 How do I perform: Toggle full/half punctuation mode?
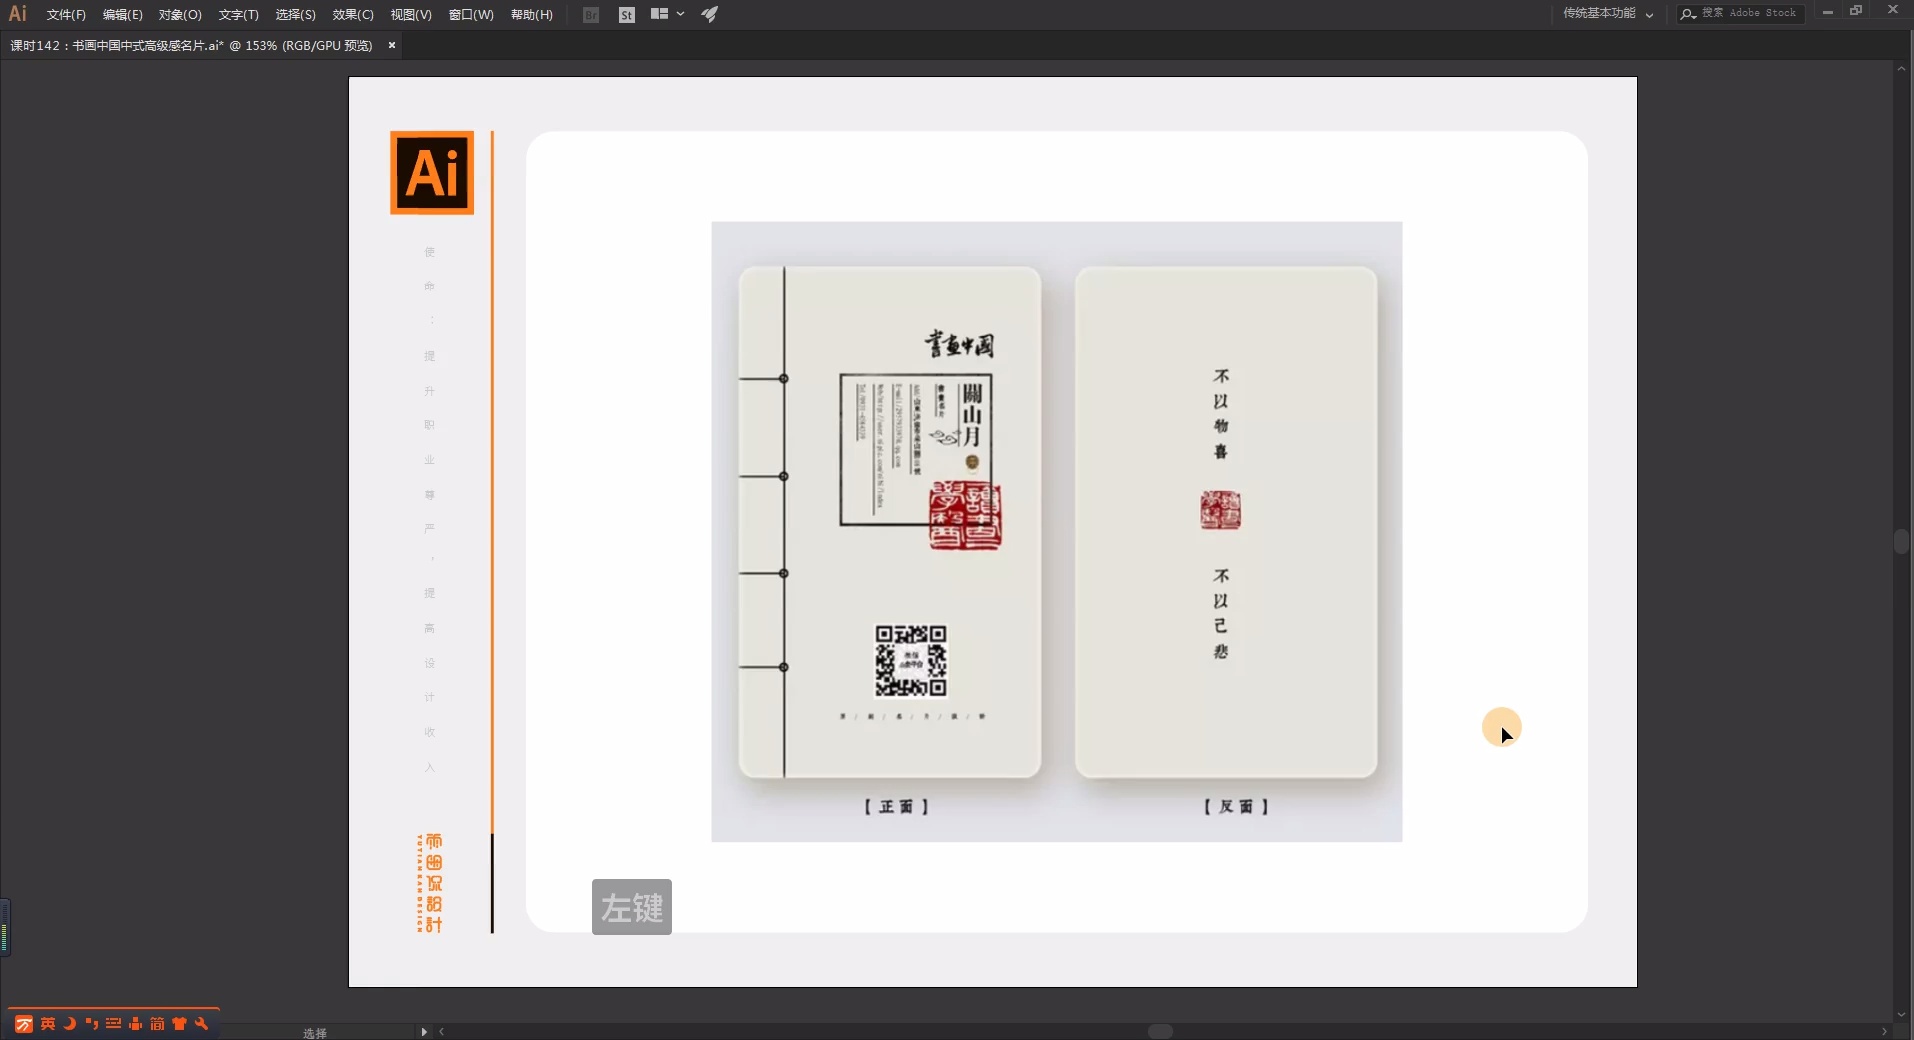92,1023
